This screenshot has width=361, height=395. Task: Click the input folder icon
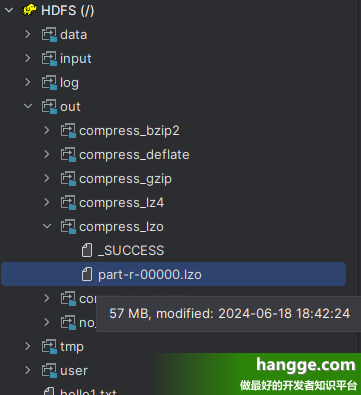click(49, 59)
